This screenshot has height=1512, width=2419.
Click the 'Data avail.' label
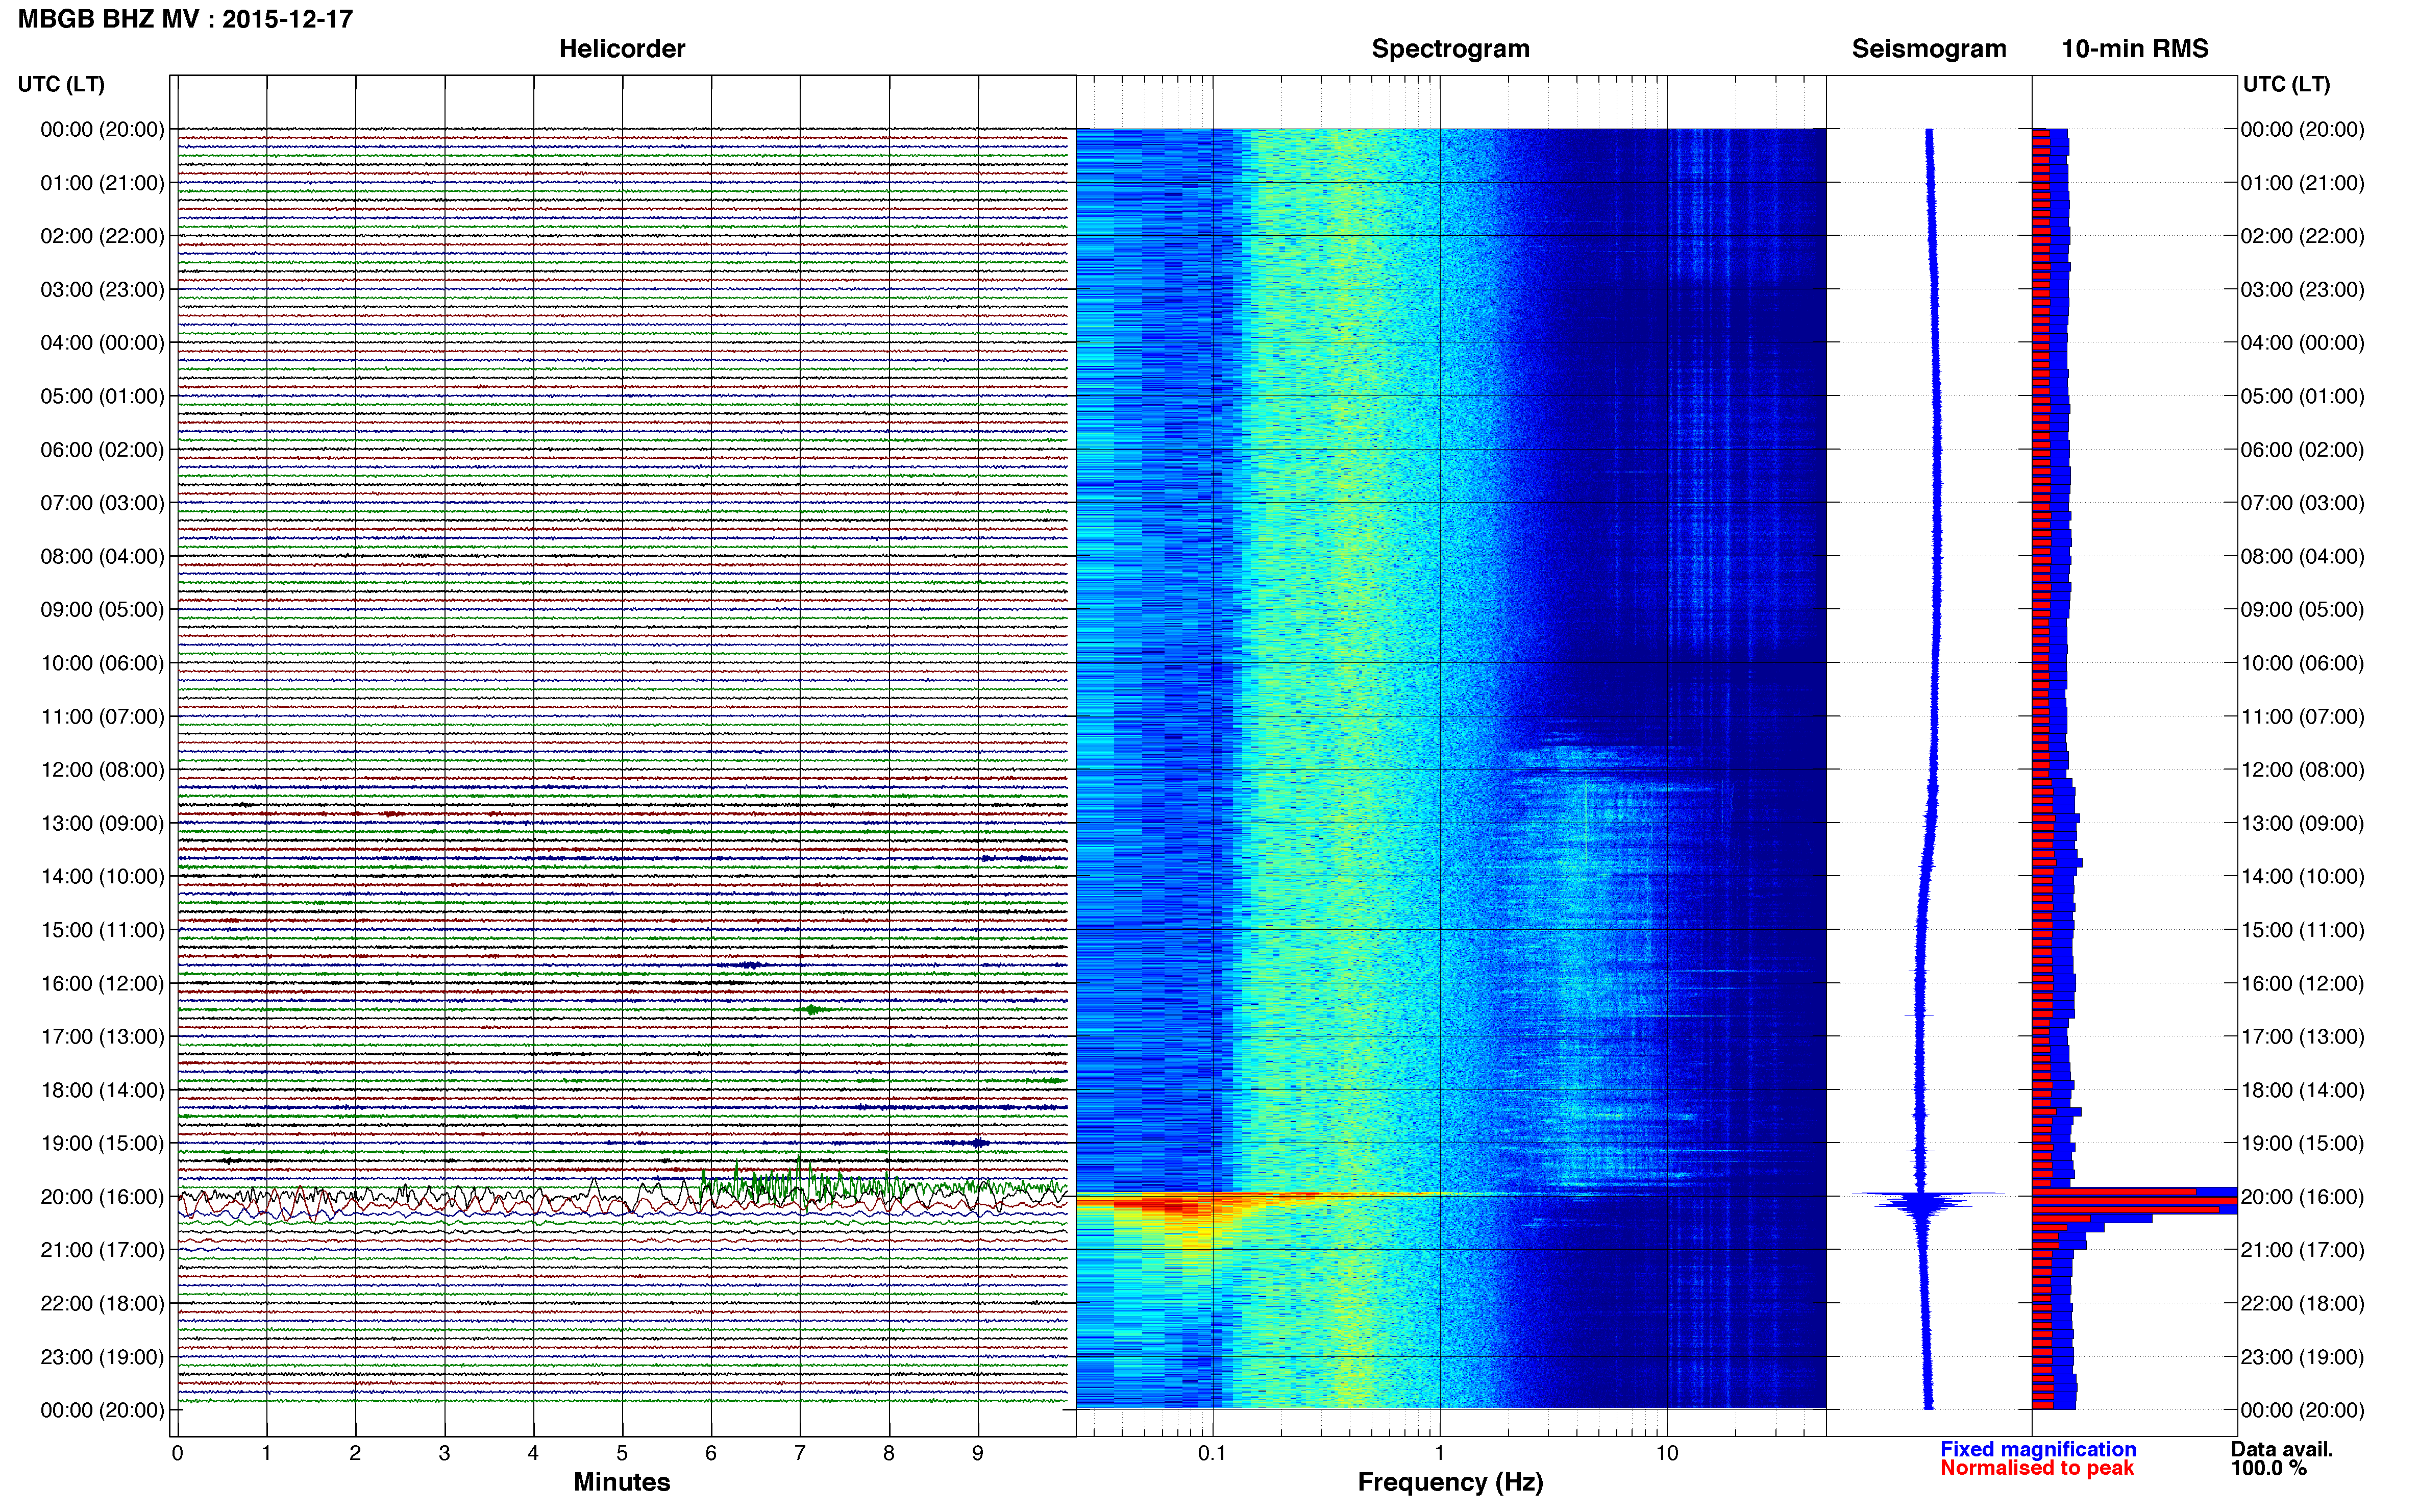click(2282, 1449)
